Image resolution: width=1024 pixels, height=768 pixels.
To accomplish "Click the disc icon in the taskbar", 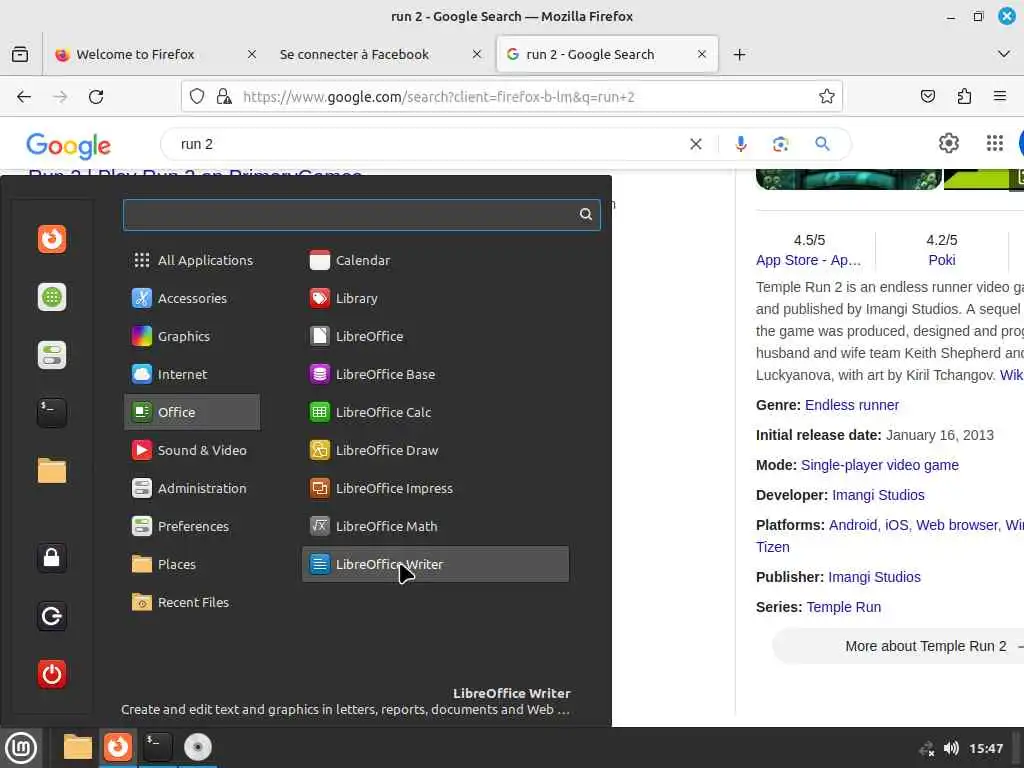I will (x=197, y=747).
